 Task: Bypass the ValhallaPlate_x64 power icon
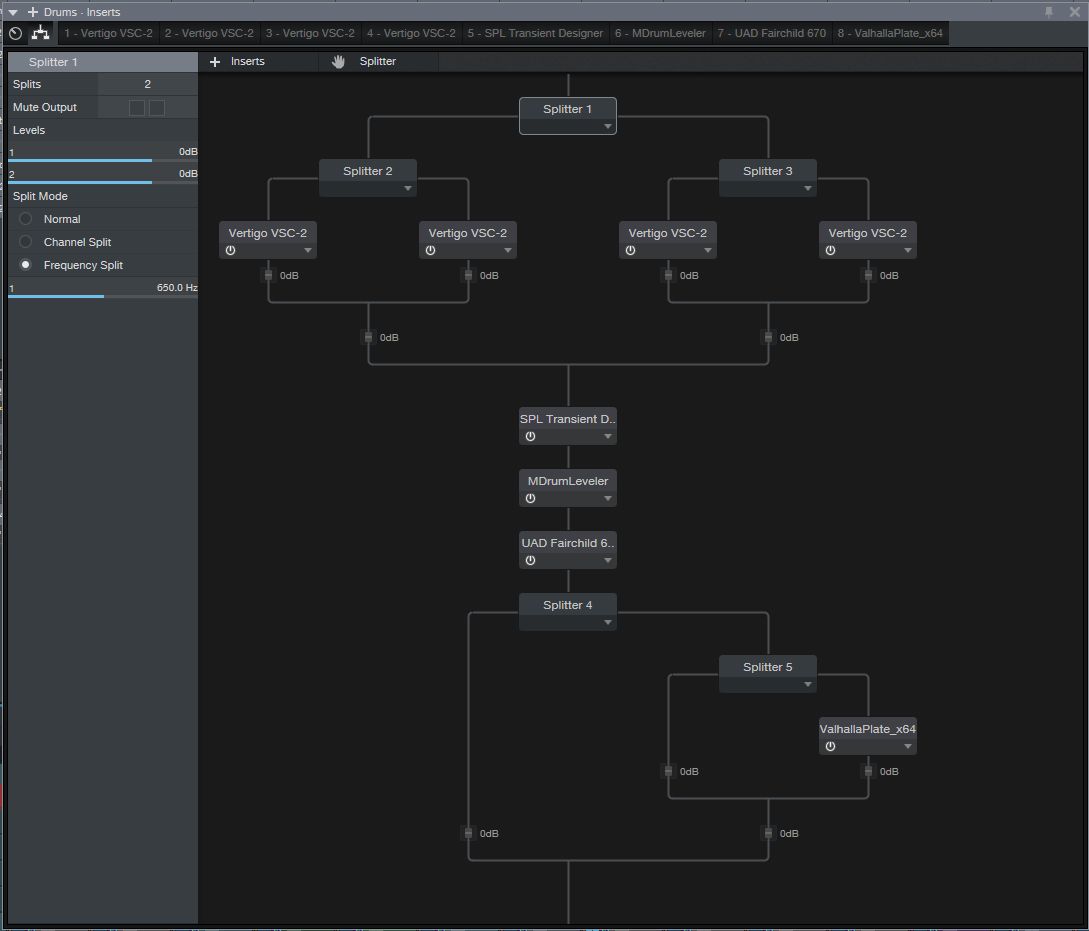tap(831, 746)
